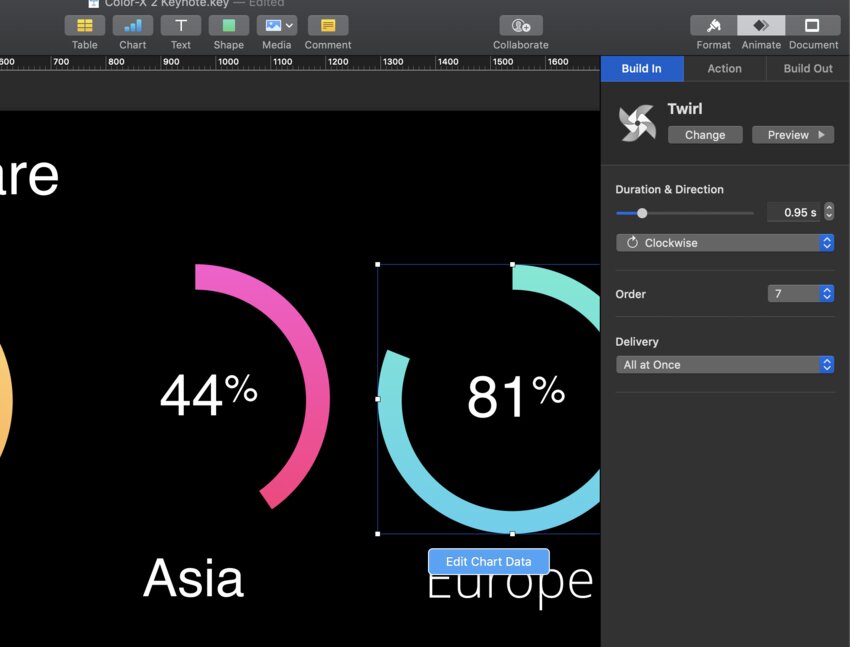Image resolution: width=850 pixels, height=647 pixels.
Task: Open the Chart insert tool
Action: 132,26
